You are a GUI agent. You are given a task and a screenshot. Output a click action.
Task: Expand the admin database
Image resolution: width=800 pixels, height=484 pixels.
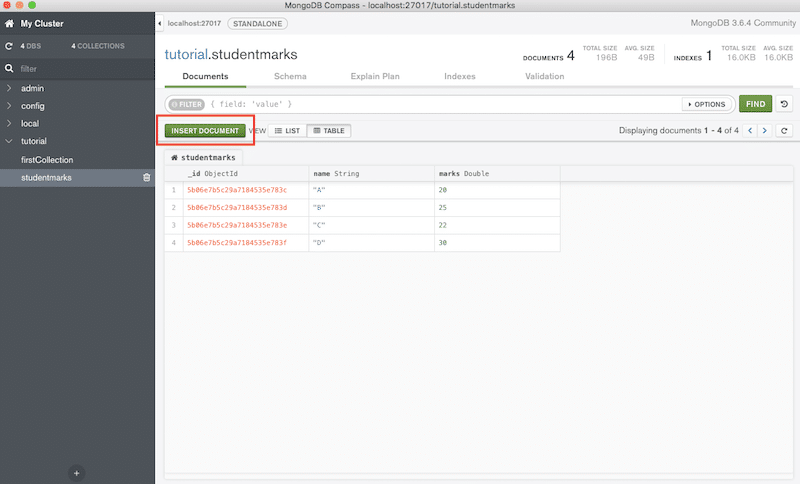tap(9, 88)
